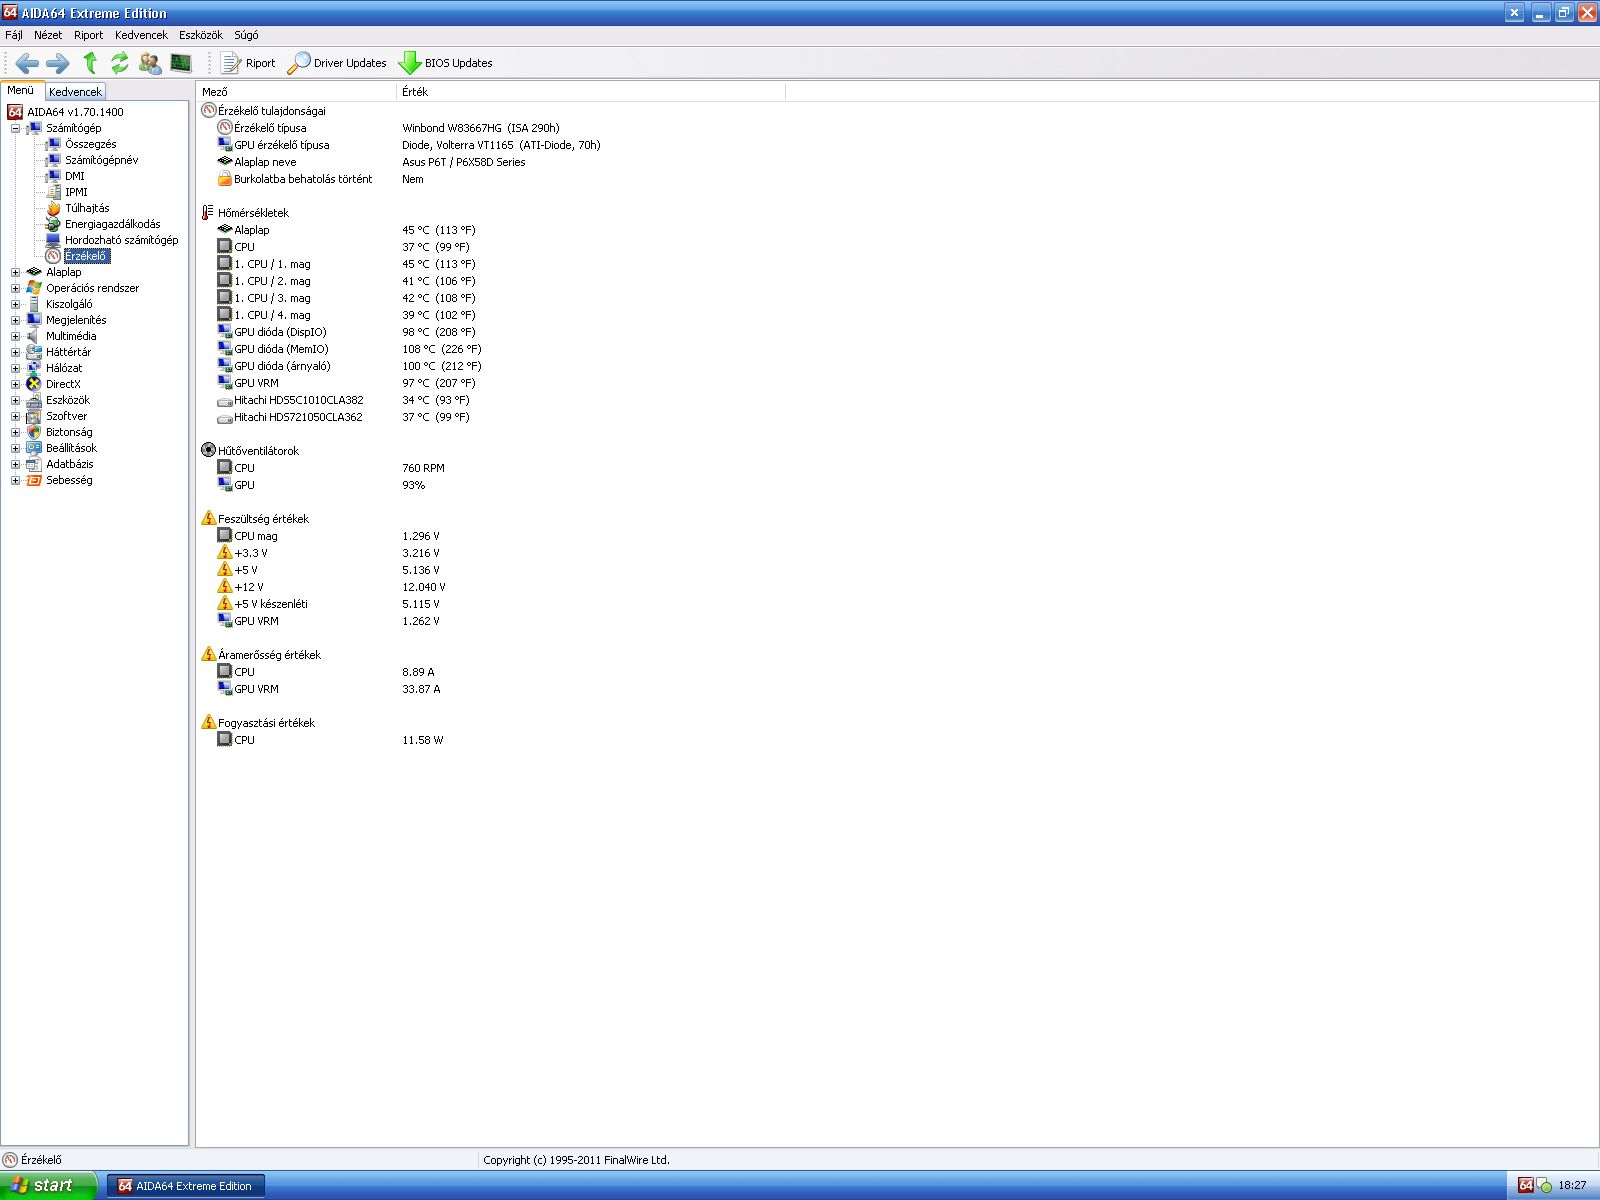Click the Eszközök tree item icon
1600x1200 pixels.
34,400
